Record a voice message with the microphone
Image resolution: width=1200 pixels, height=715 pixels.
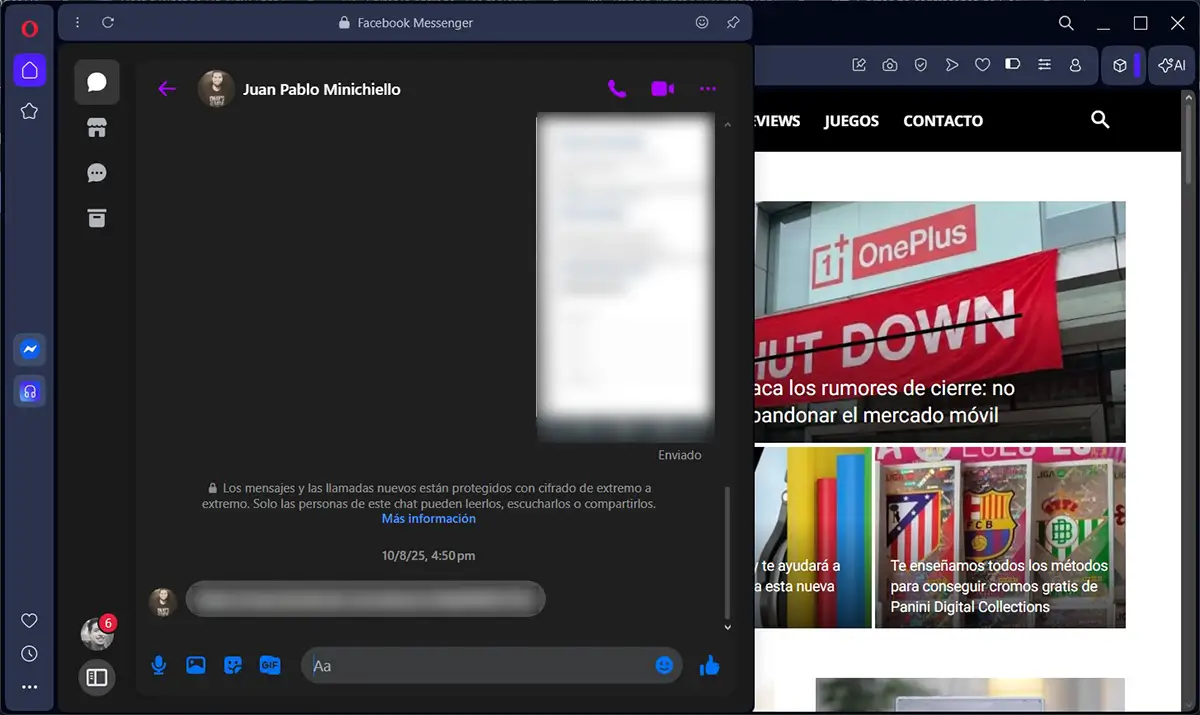point(158,664)
